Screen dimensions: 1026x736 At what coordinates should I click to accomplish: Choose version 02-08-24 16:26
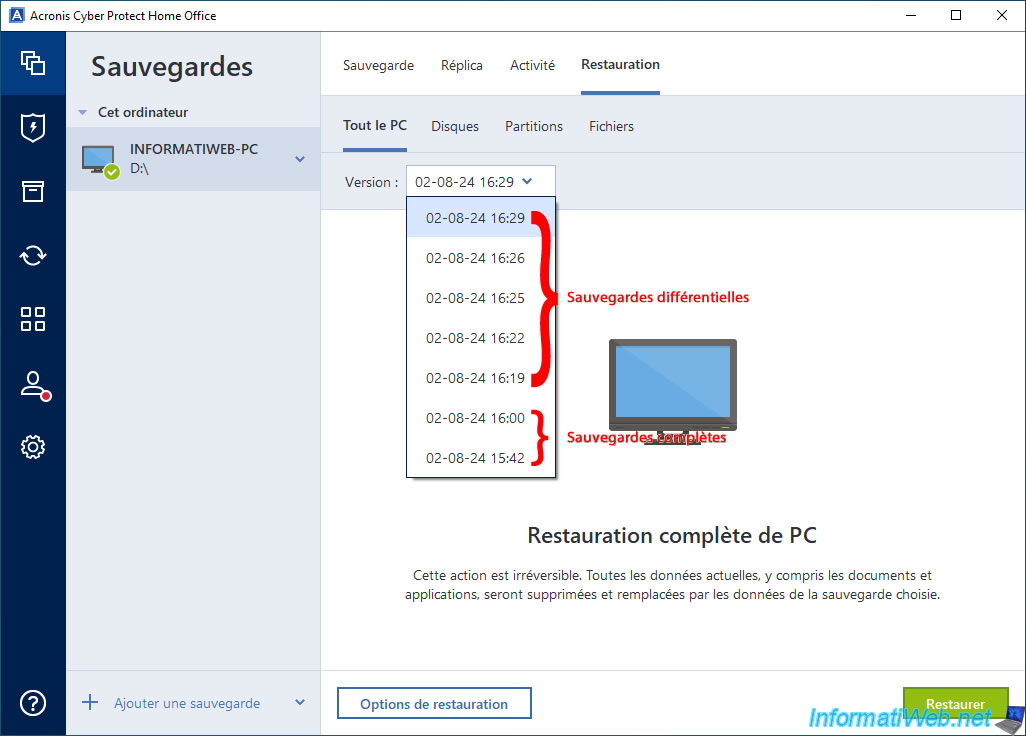point(481,258)
